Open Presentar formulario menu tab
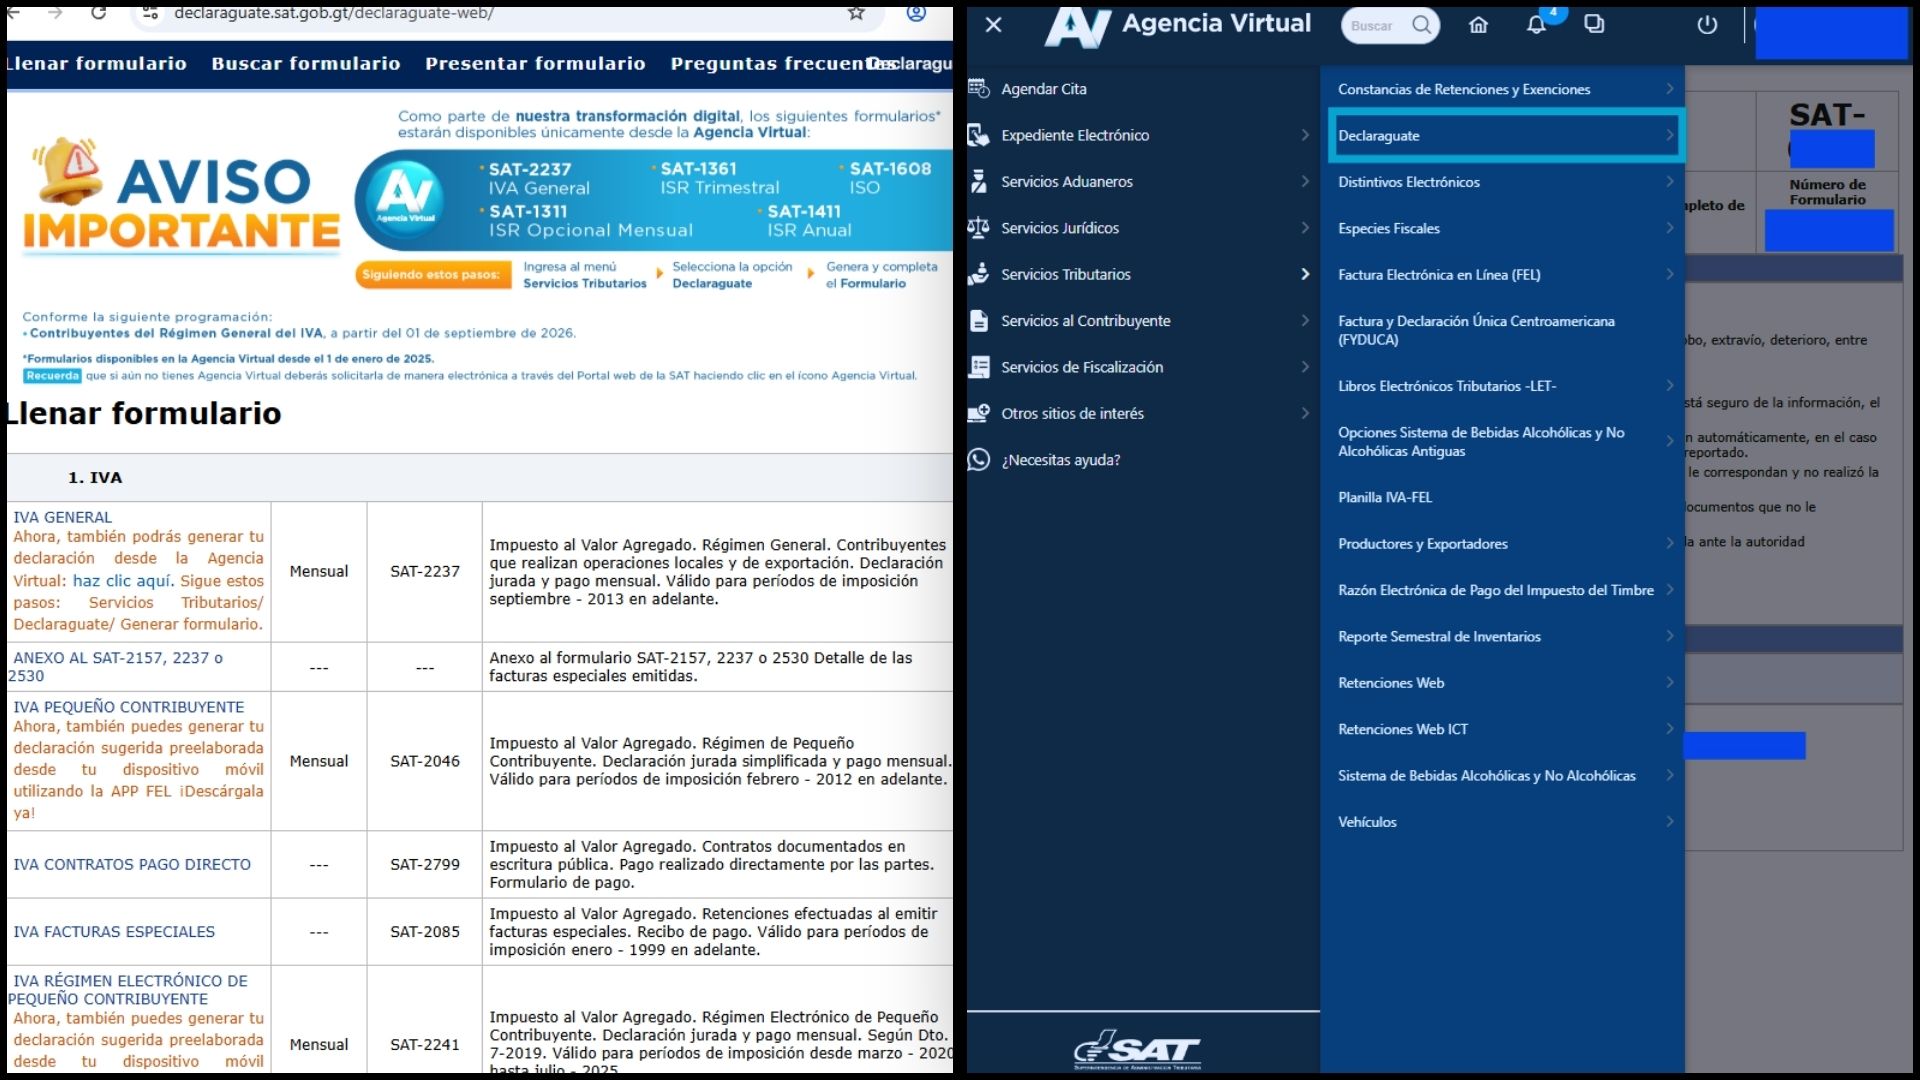The height and width of the screenshot is (1080, 1920). tap(535, 63)
